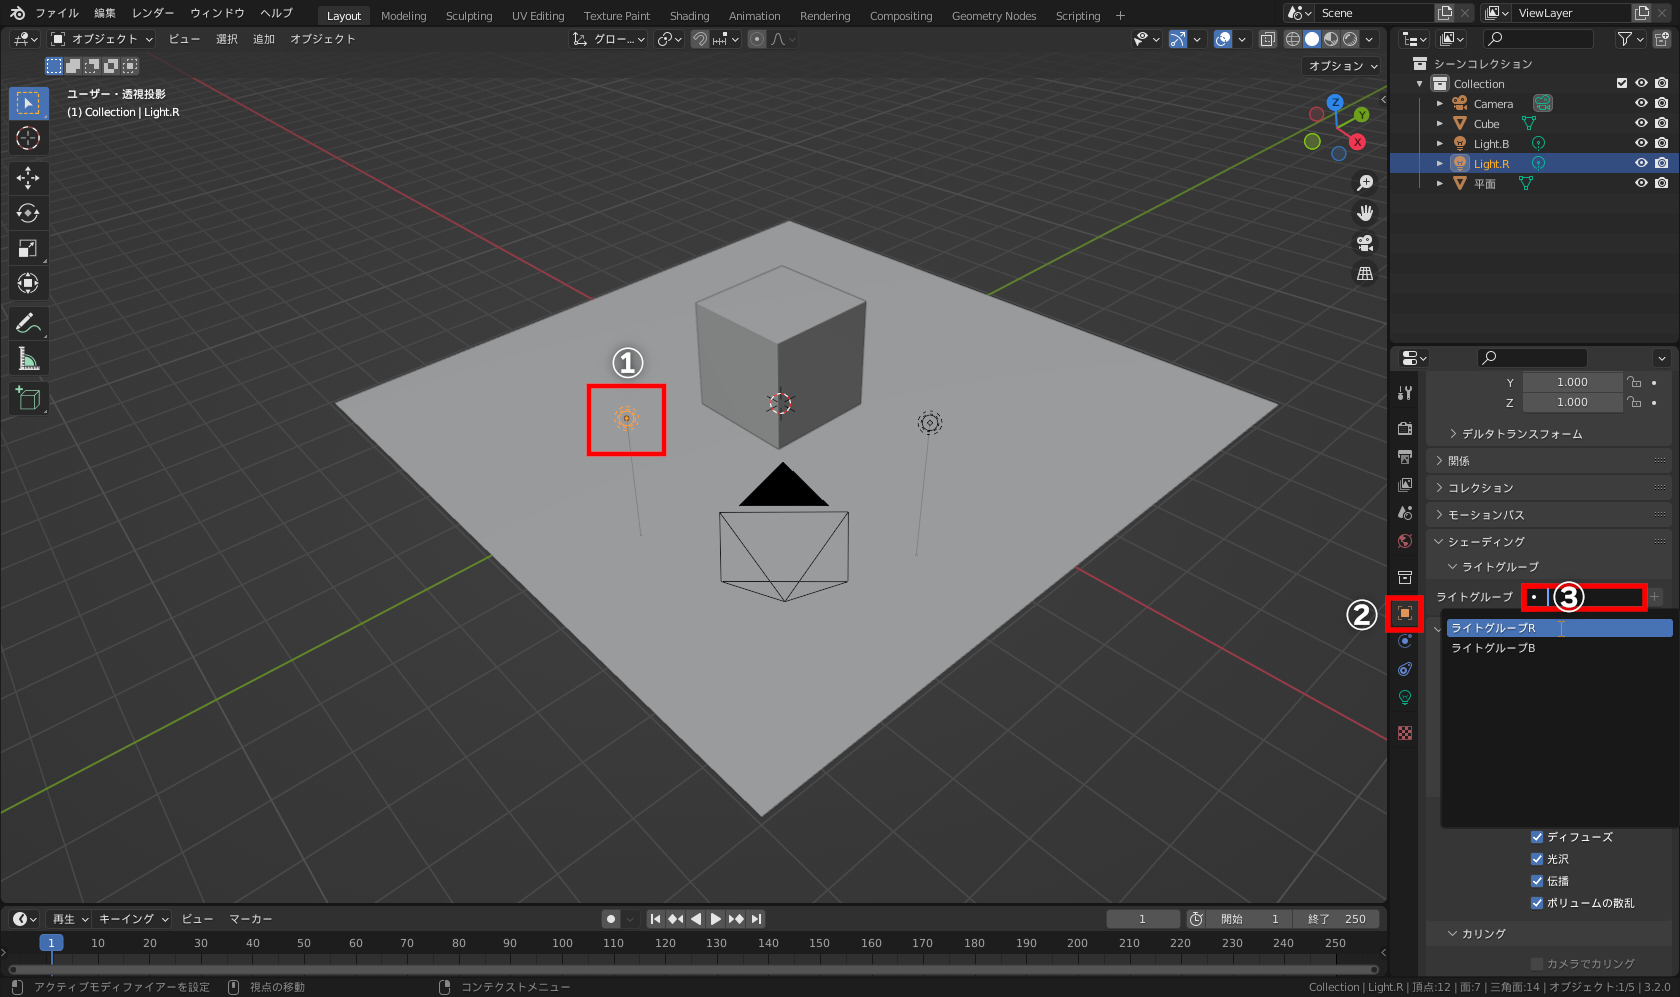1680x997 pixels.
Task: Expand the コレクション panel
Action: (1550, 488)
